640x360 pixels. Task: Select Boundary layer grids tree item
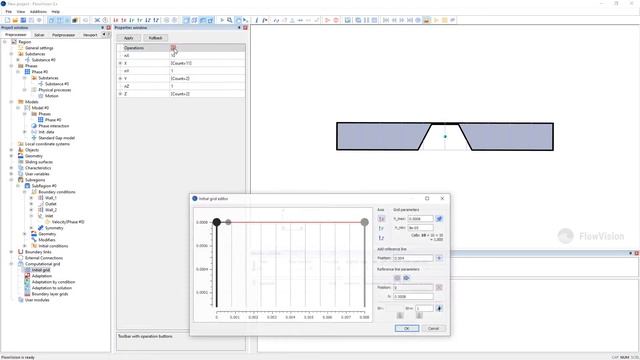click(50, 294)
